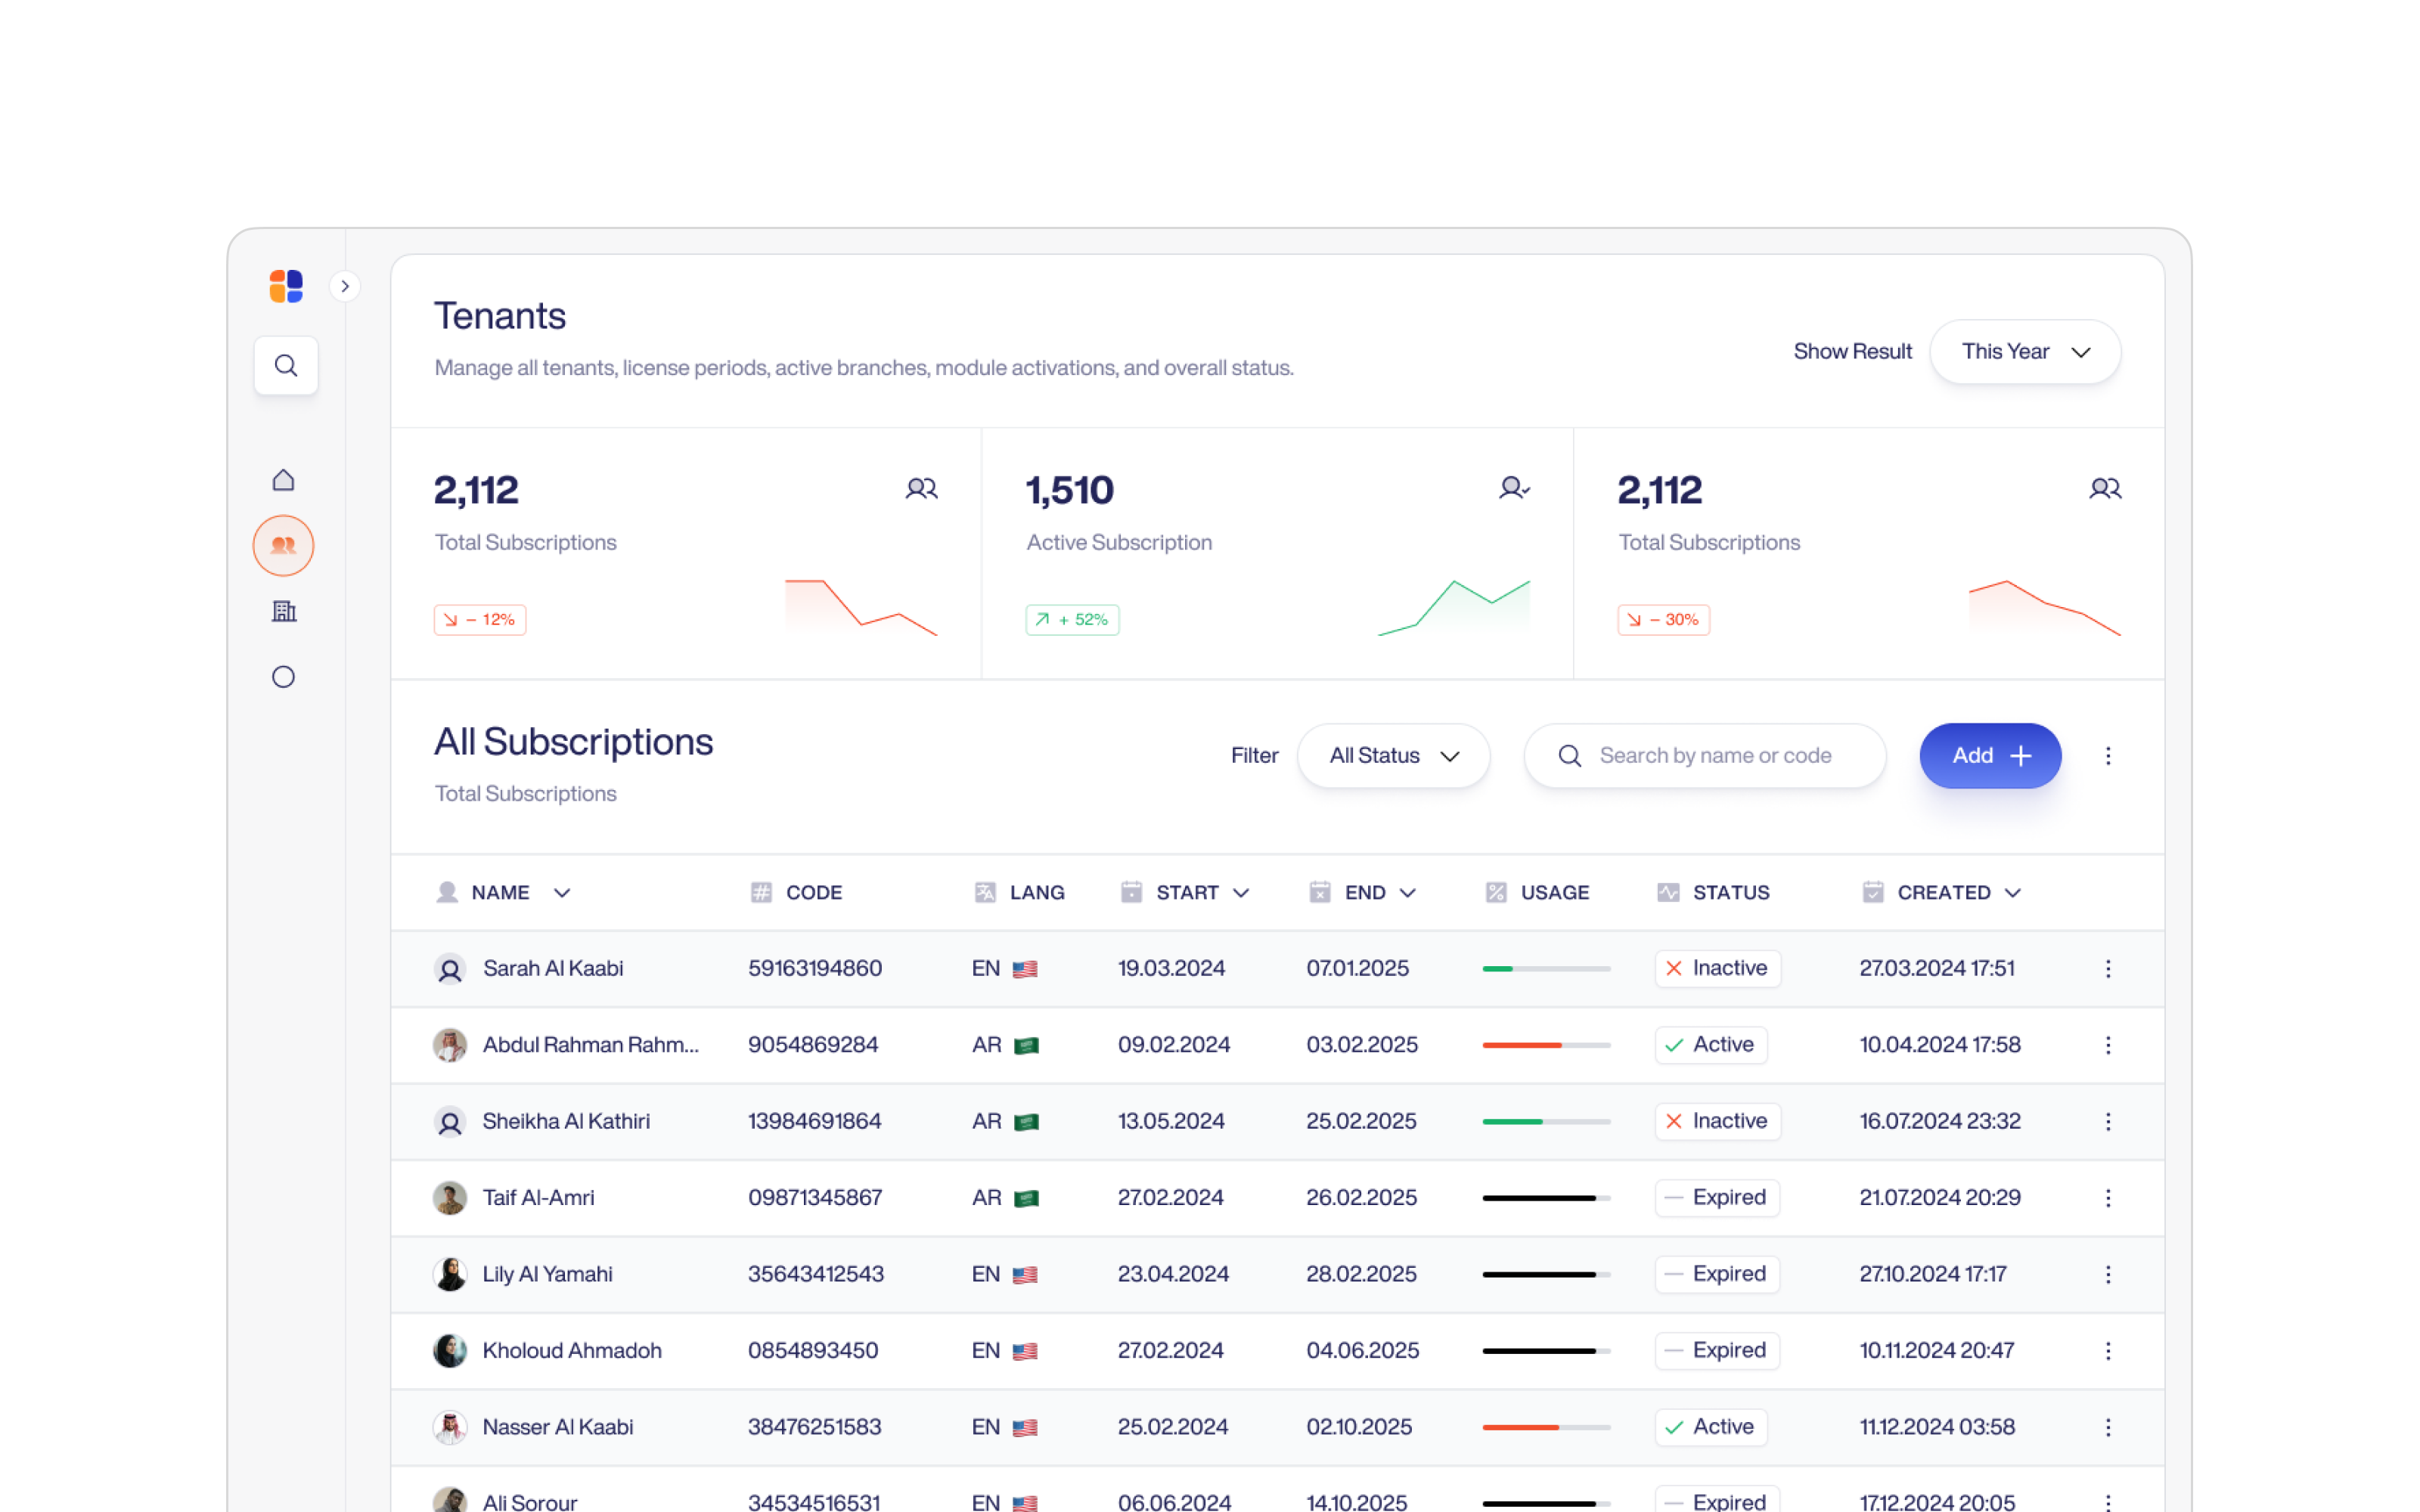Click Sheikha Al Kathiri's avatar icon
Viewport: 2420px width, 1512px height.
pyautogui.click(x=450, y=1122)
